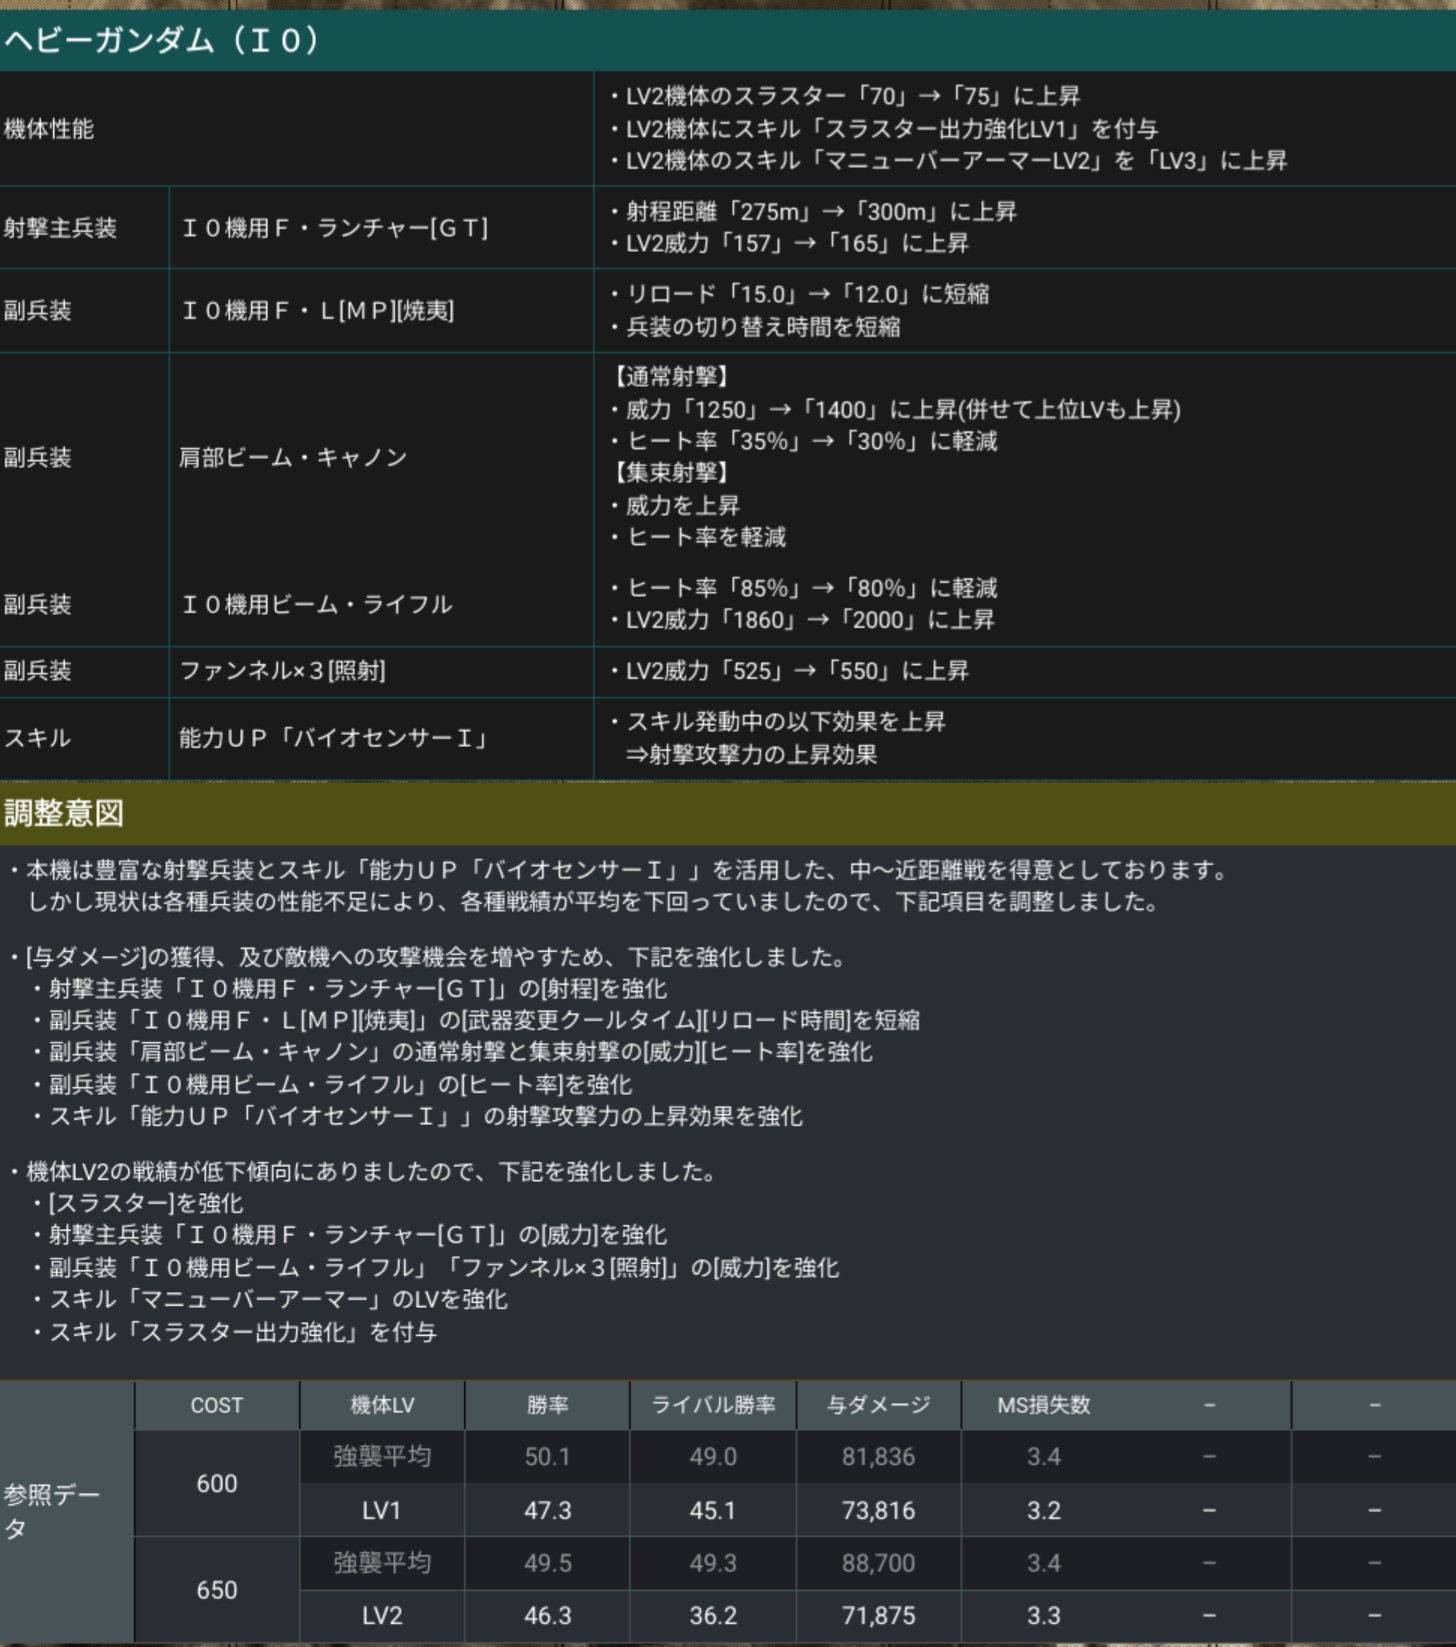Select the 兵装の切り替え時間を短縮 line
This screenshot has height=1647, width=1456.
(755, 327)
